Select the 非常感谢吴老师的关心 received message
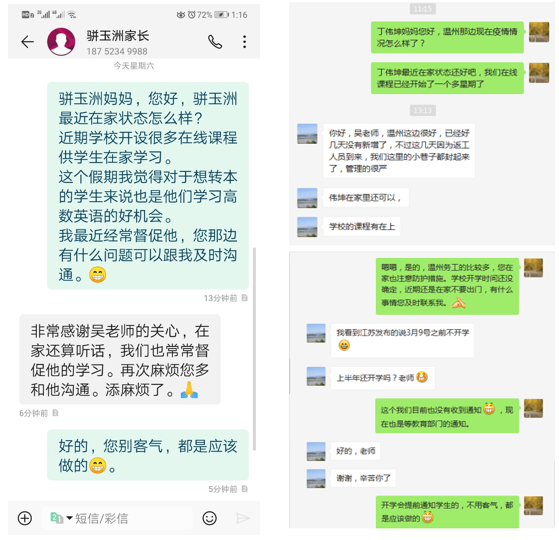Viewport: 559px width, 540px height. pos(120,359)
